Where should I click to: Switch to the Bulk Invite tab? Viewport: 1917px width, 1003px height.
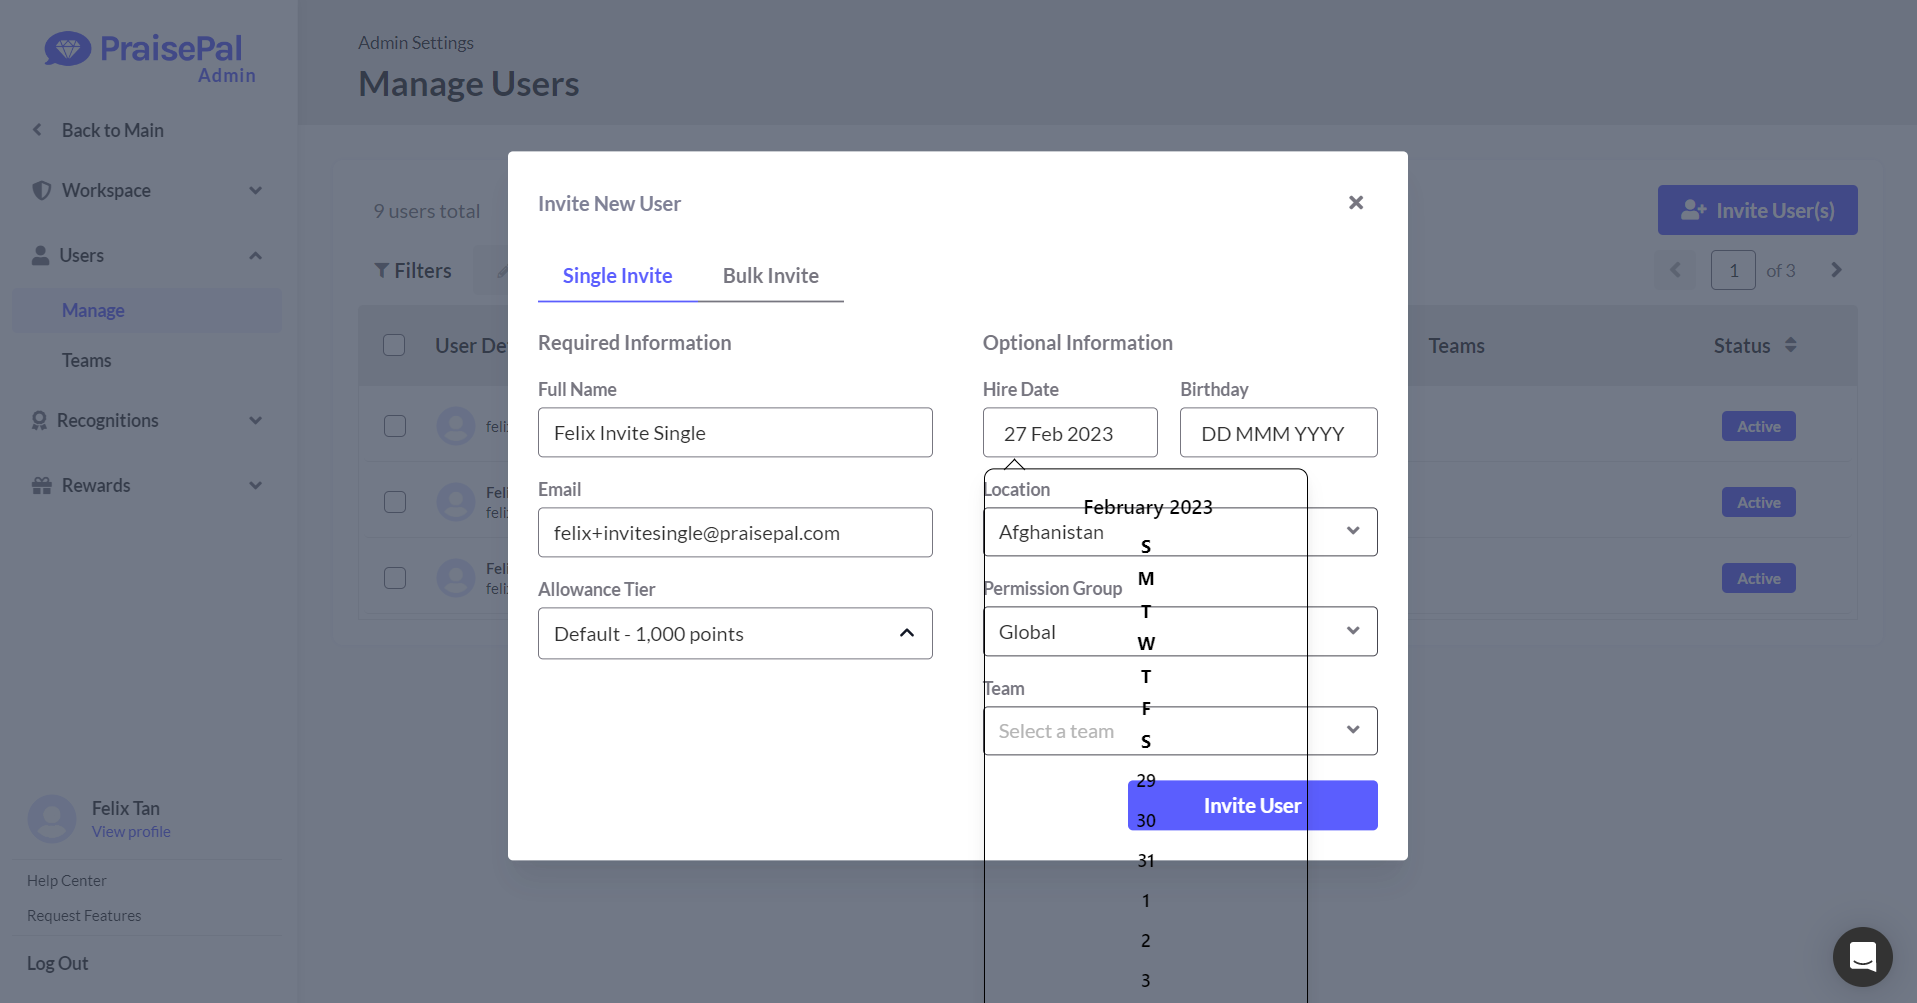[770, 276]
